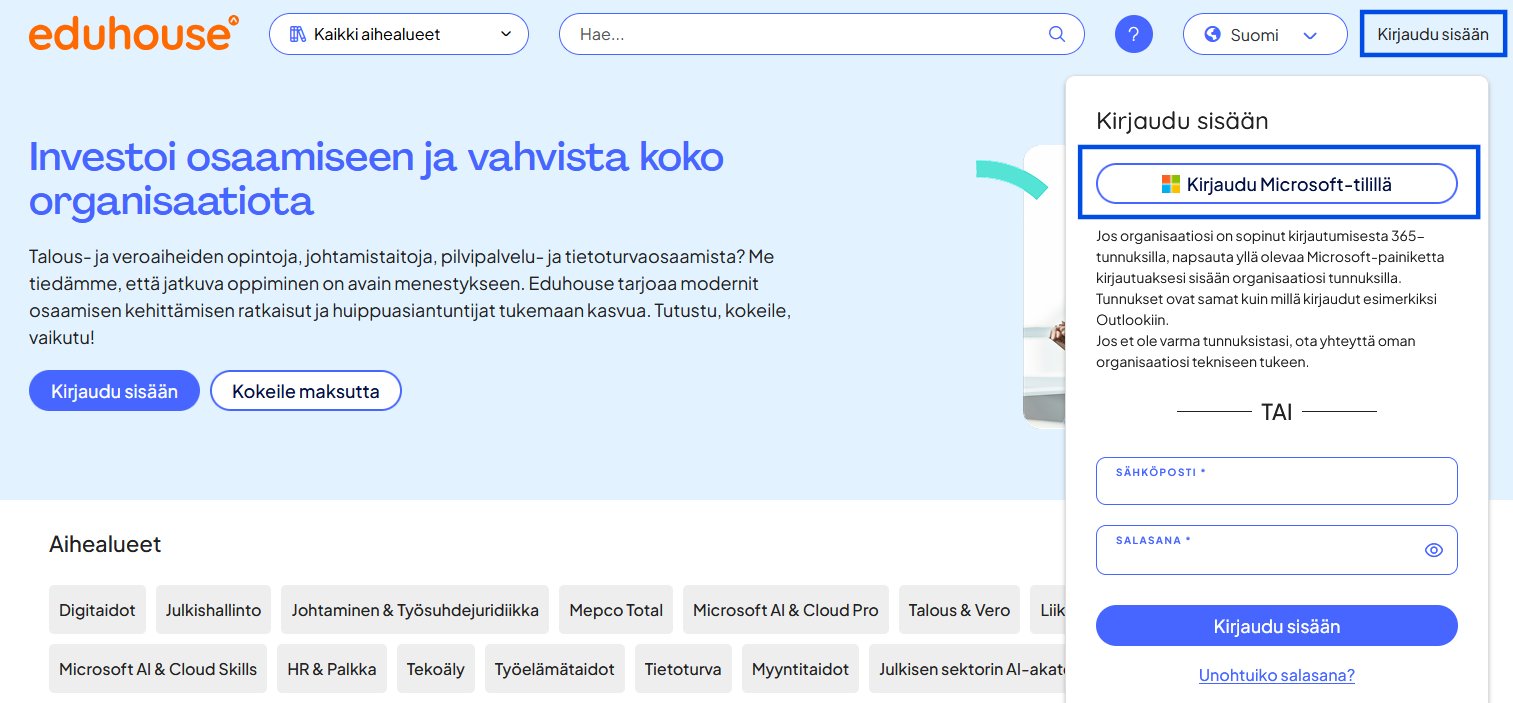Select the Tietoturva topic
This screenshot has width=1513, height=703.
click(x=683, y=669)
